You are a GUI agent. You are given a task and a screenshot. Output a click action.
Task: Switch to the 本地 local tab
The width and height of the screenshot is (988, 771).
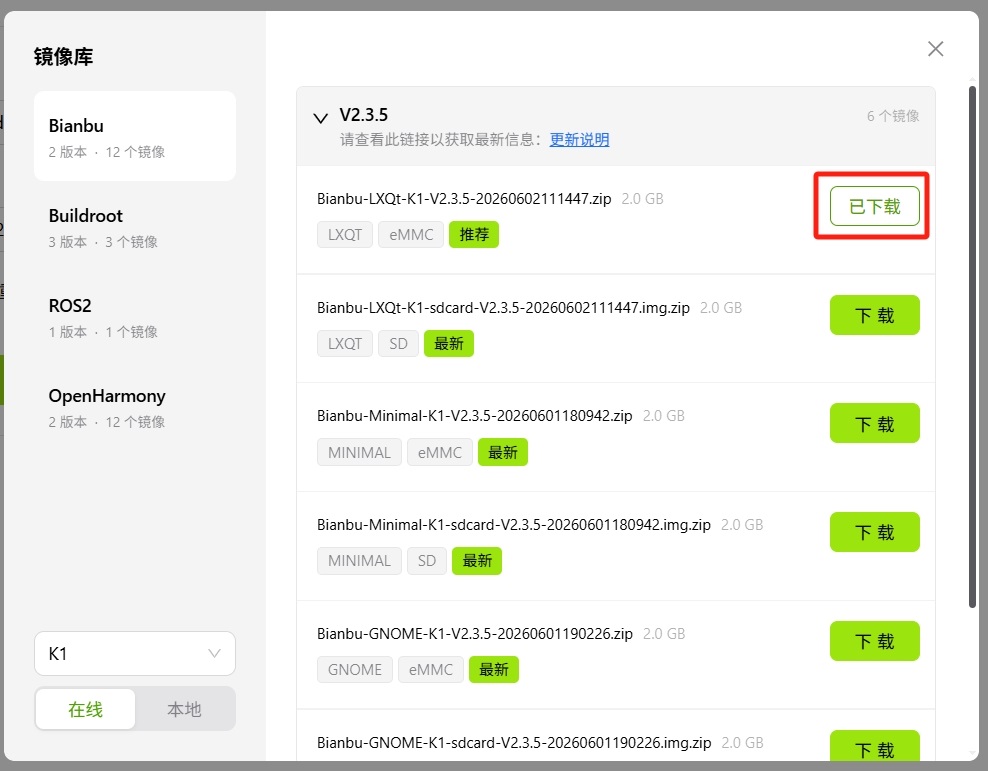pyautogui.click(x=184, y=709)
